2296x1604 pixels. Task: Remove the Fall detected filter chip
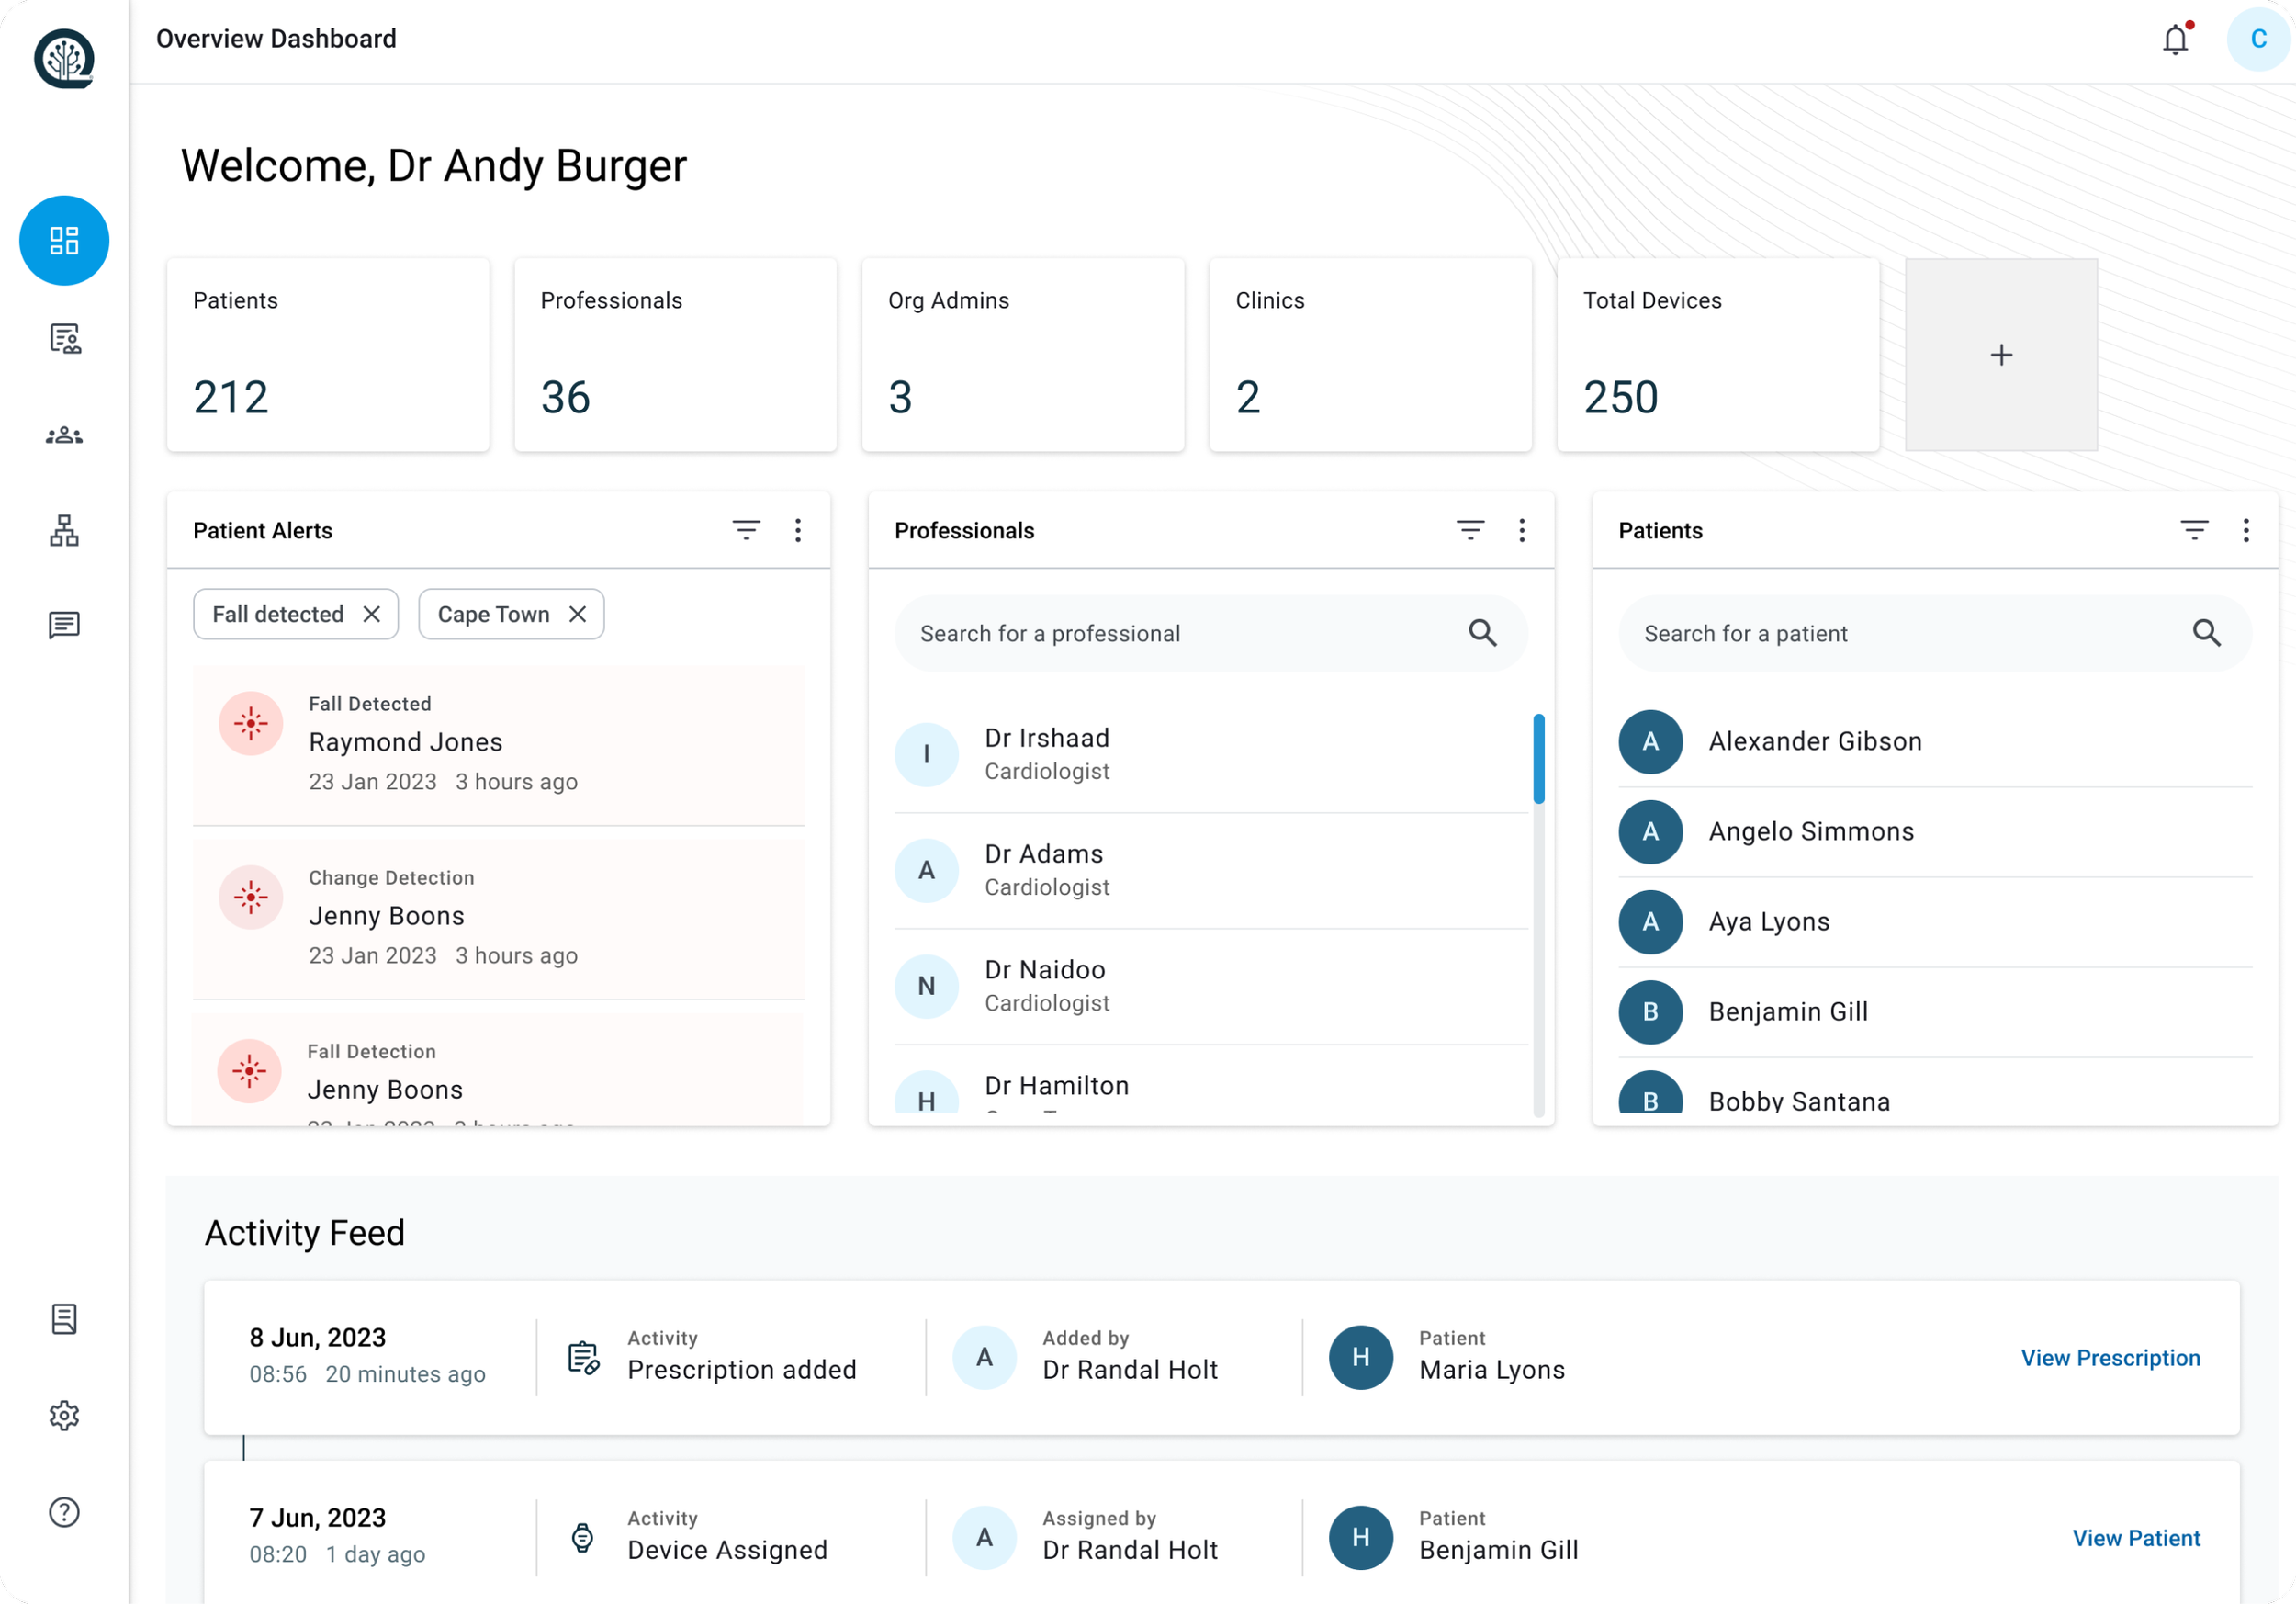pyautogui.click(x=372, y=614)
